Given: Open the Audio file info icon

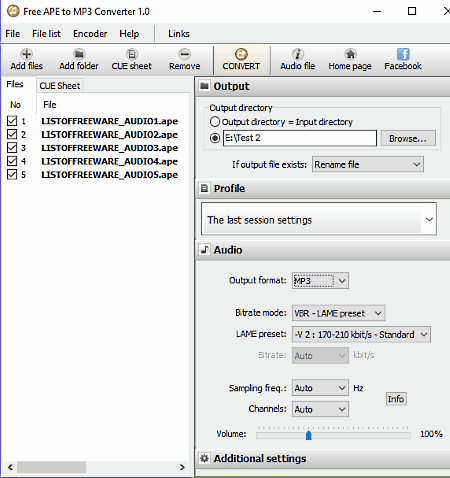Looking at the screenshot, I should pyautogui.click(x=297, y=54).
